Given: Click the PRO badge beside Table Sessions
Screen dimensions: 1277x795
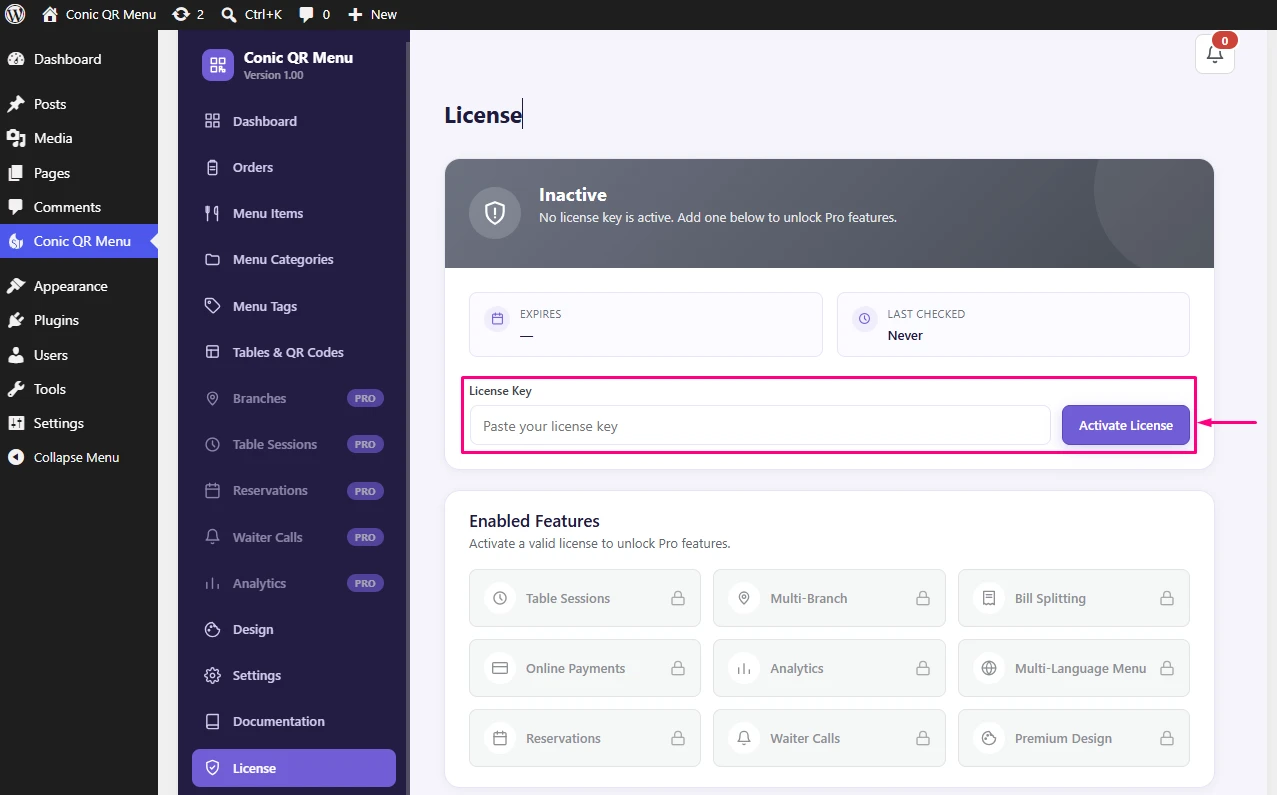Looking at the screenshot, I should pyautogui.click(x=365, y=444).
